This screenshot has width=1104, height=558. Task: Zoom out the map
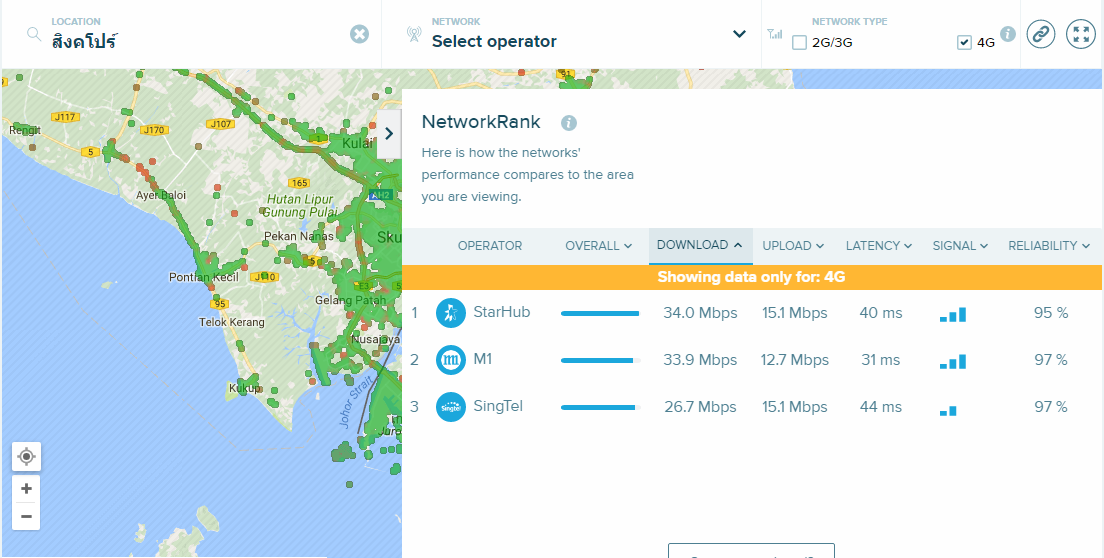point(26,516)
